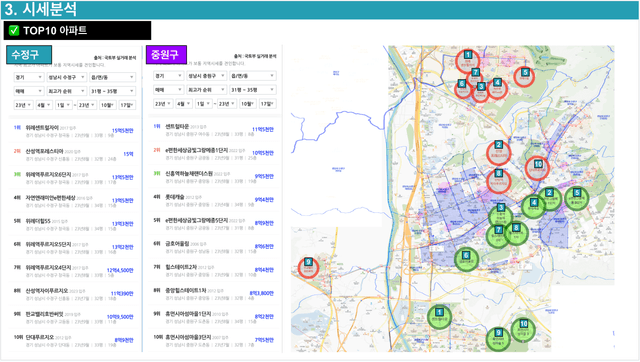640x362 pixels.
Task: Open 위례역푸르지오6단지 listing
Action: click(73, 178)
